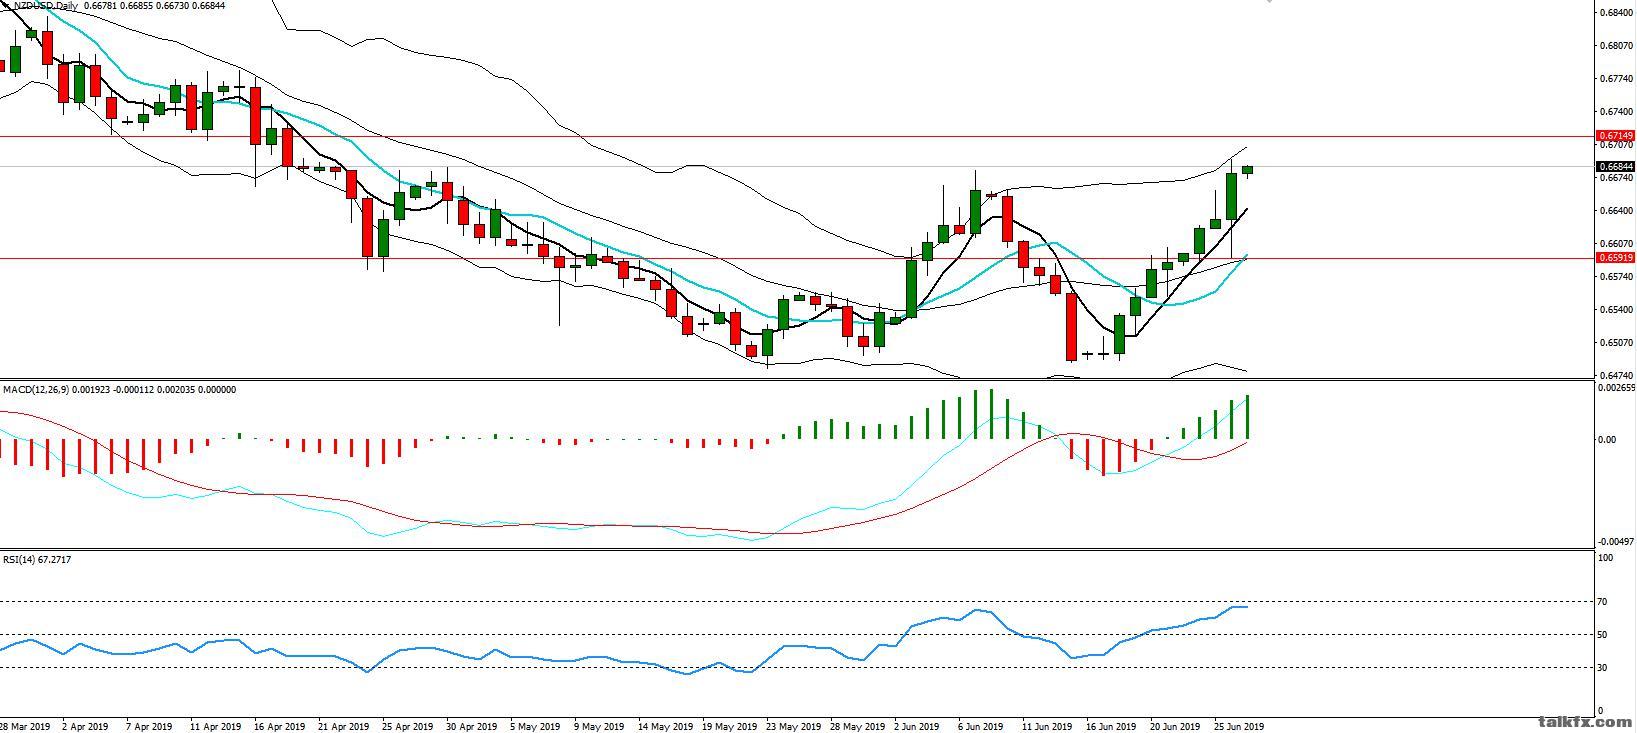Click the 0.66070 price scale label

pyautogui.click(x=1616, y=244)
